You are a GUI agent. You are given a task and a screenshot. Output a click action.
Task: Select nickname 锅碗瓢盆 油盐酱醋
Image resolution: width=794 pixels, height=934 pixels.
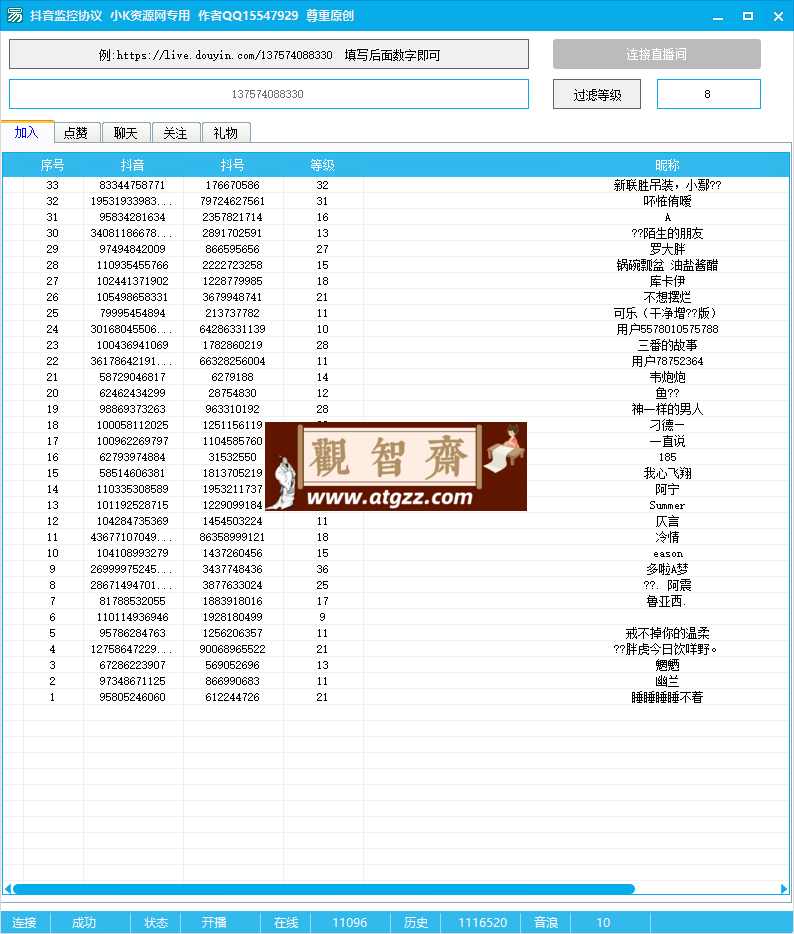pos(667,265)
